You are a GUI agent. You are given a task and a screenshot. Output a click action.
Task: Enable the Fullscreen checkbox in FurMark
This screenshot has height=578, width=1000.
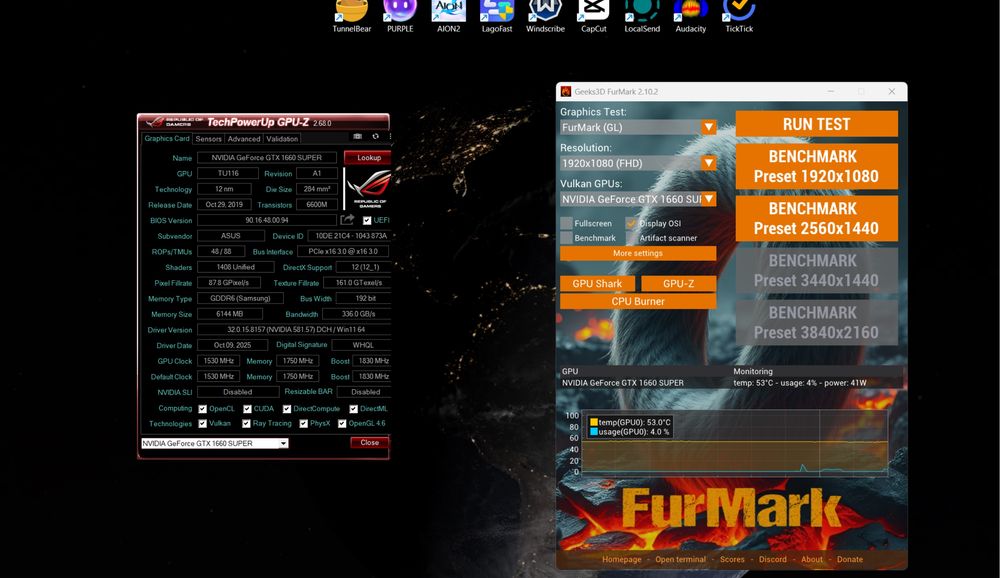566,223
